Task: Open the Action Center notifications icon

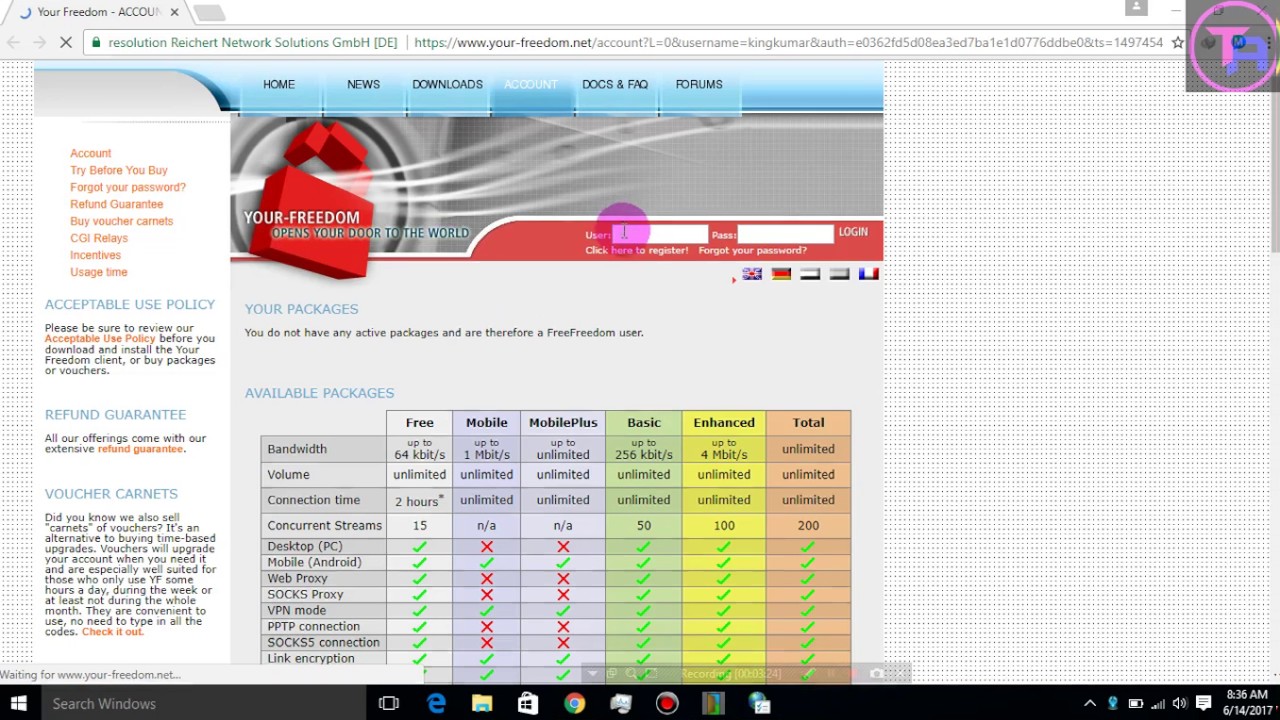Action: [1204, 703]
